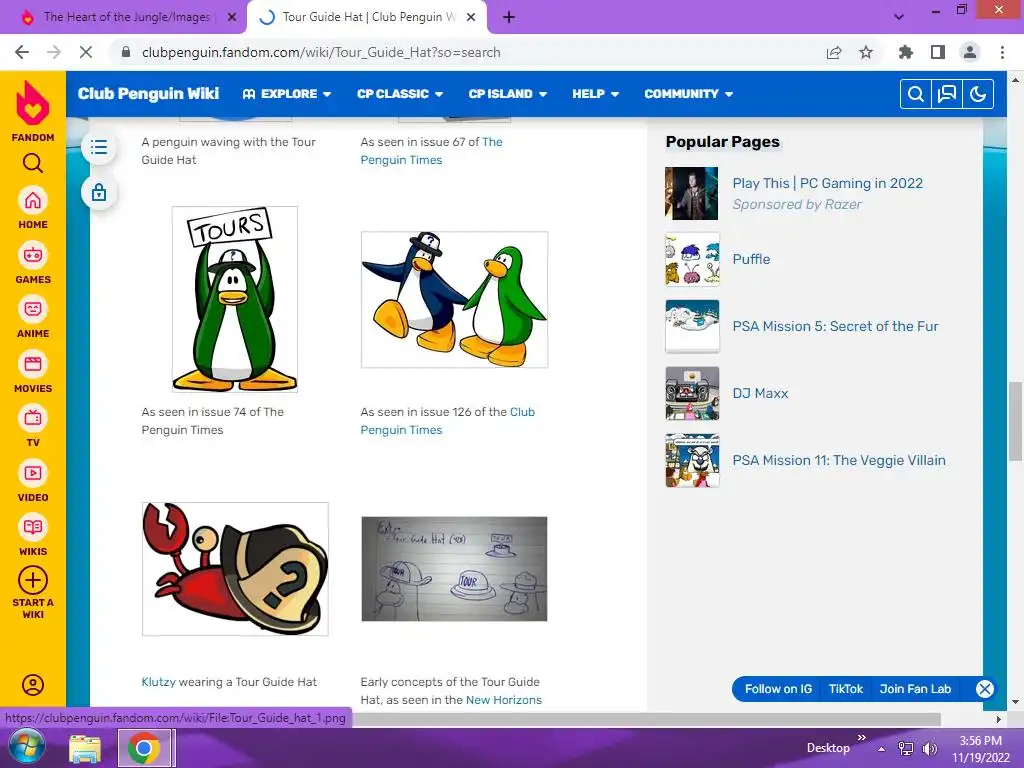Go to Fandom Home icon
This screenshot has height=768, width=1024.
[33, 200]
